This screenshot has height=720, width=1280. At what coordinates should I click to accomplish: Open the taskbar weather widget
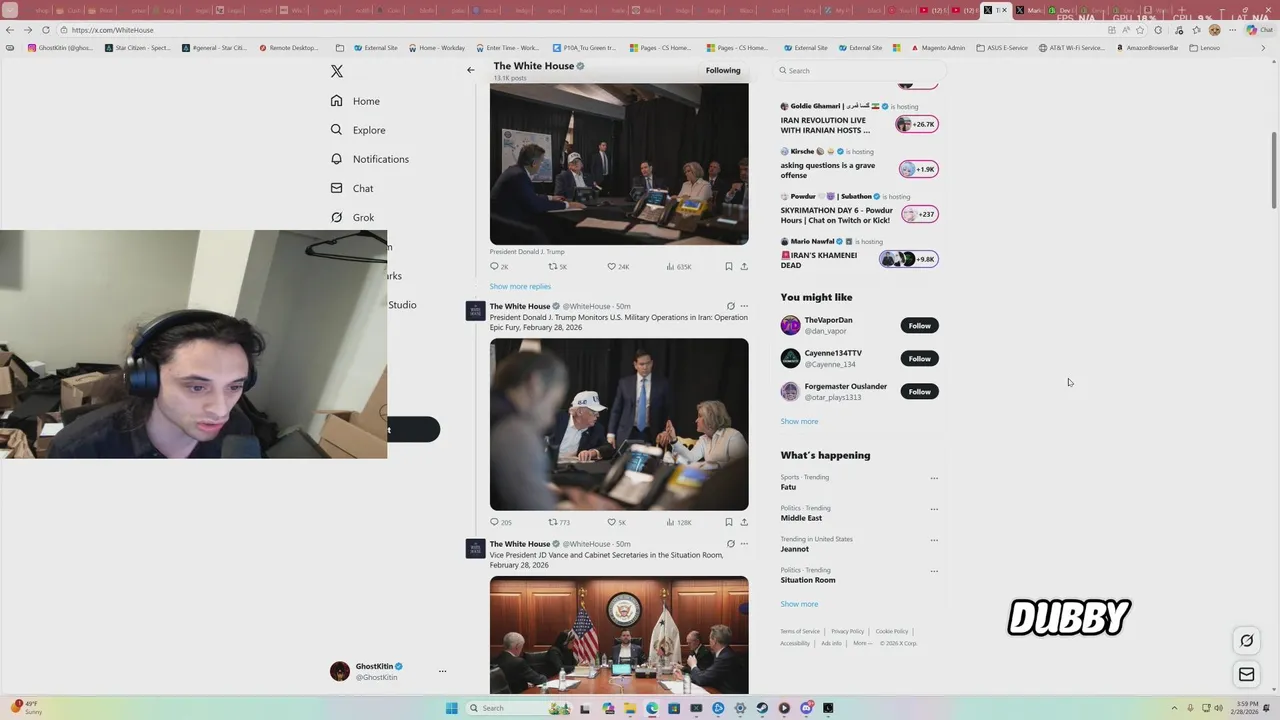click(x=28, y=708)
